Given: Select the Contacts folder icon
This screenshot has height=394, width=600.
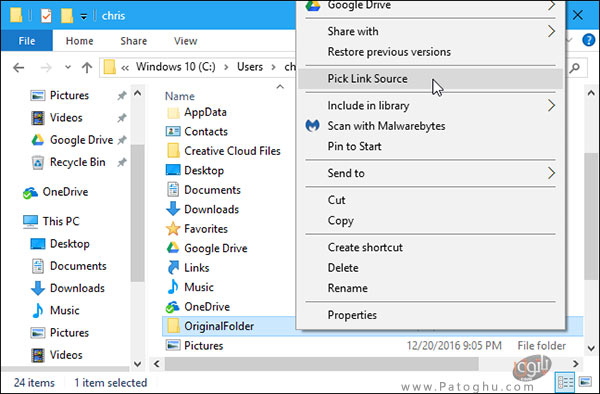Looking at the screenshot, I should coord(173,132).
